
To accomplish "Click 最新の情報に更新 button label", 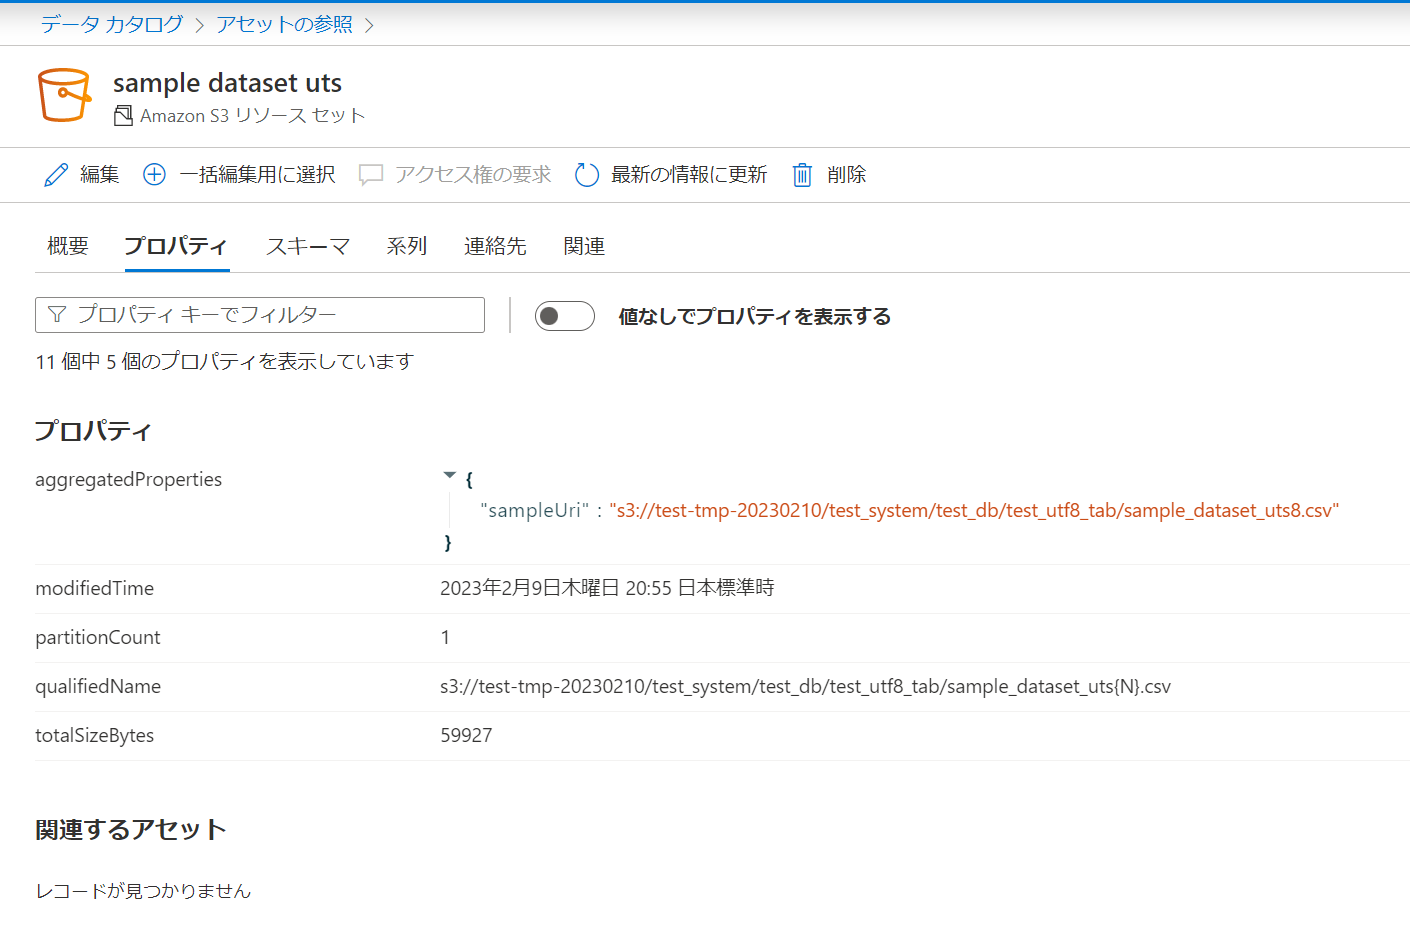I will (x=689, y=175).
